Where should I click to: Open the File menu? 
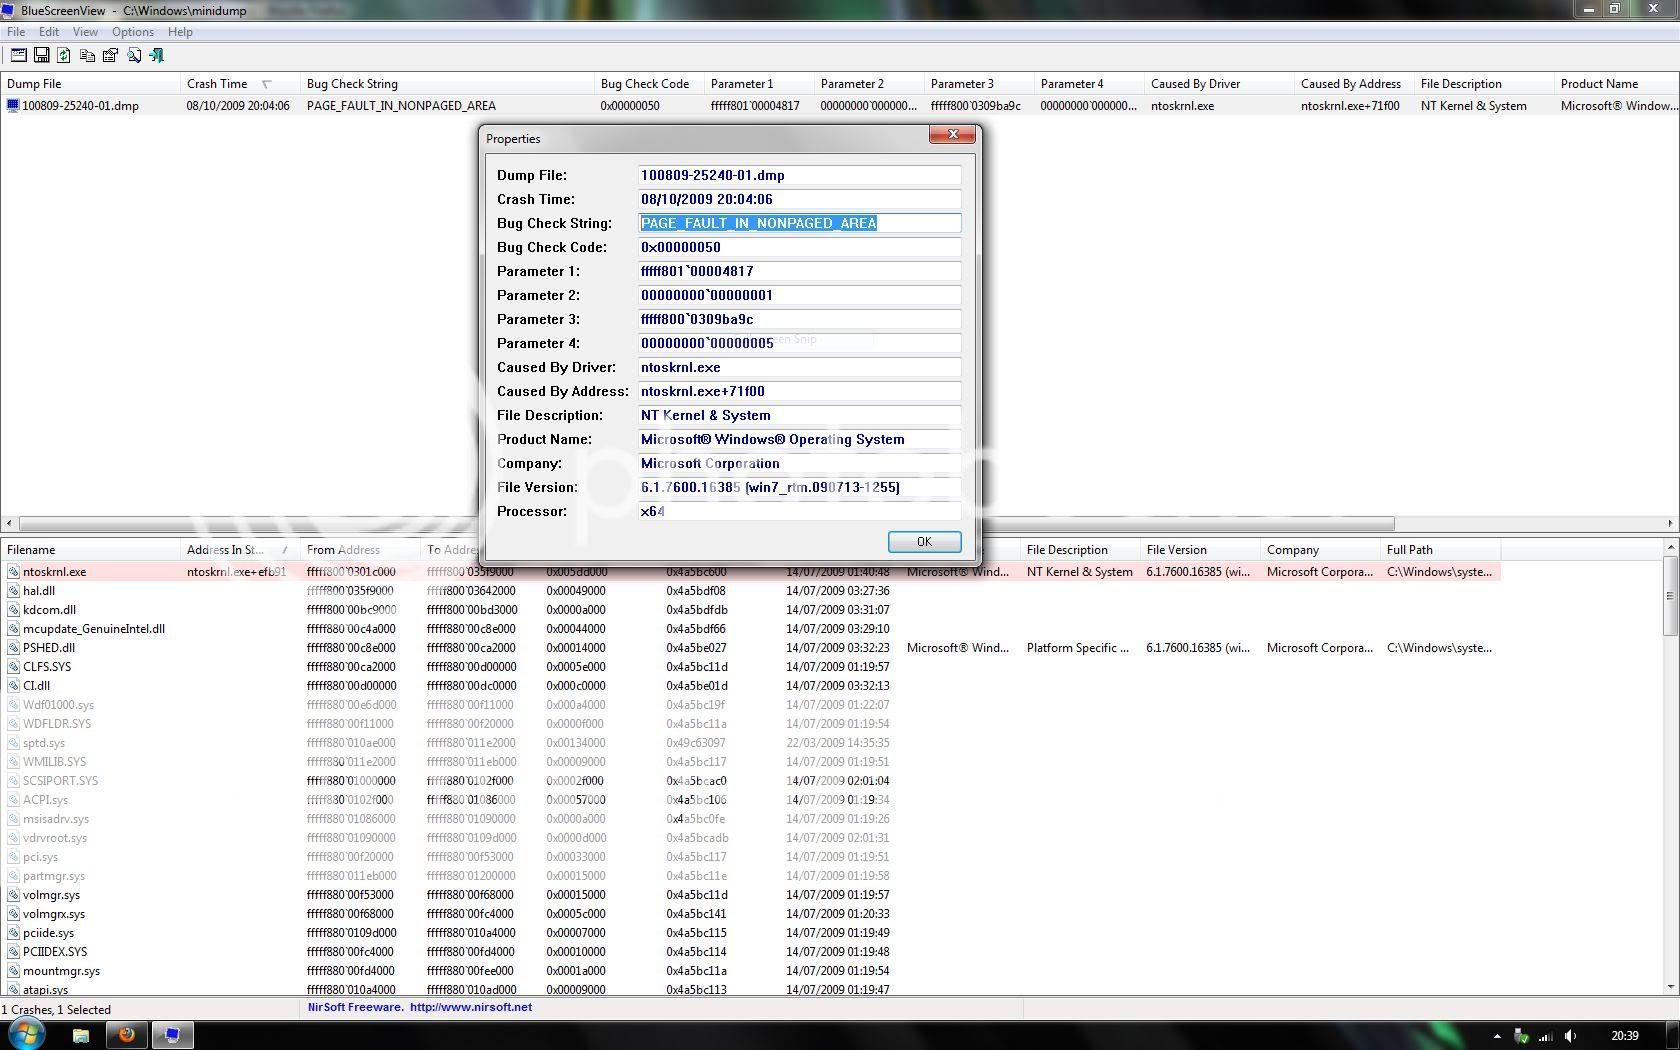coord(16,32)
